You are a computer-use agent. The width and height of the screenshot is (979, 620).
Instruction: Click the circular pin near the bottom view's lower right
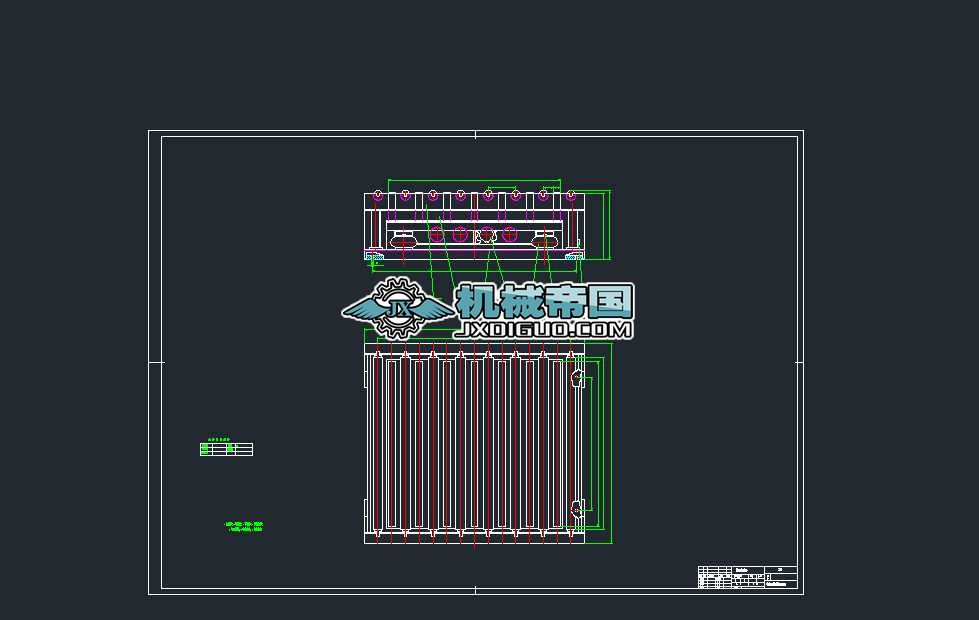pos(576,508)
